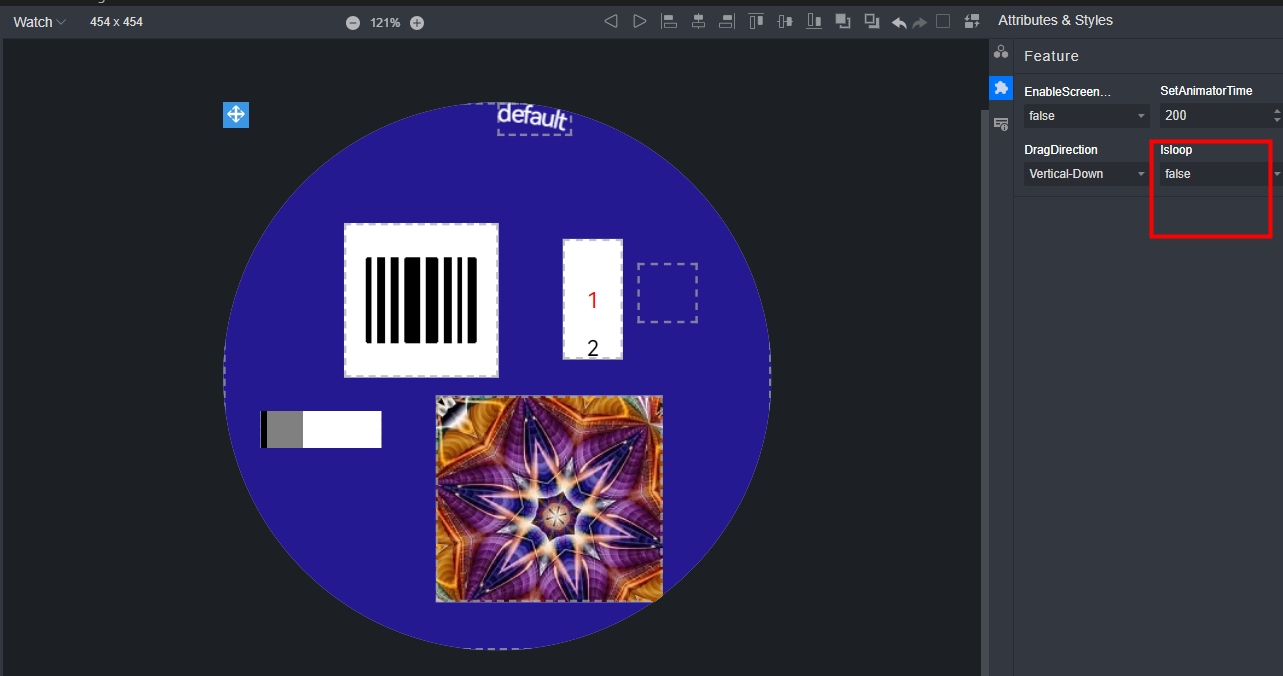Click the SetAnimatorTime value field
The image size is (1283, 676).
(1213, 116)
